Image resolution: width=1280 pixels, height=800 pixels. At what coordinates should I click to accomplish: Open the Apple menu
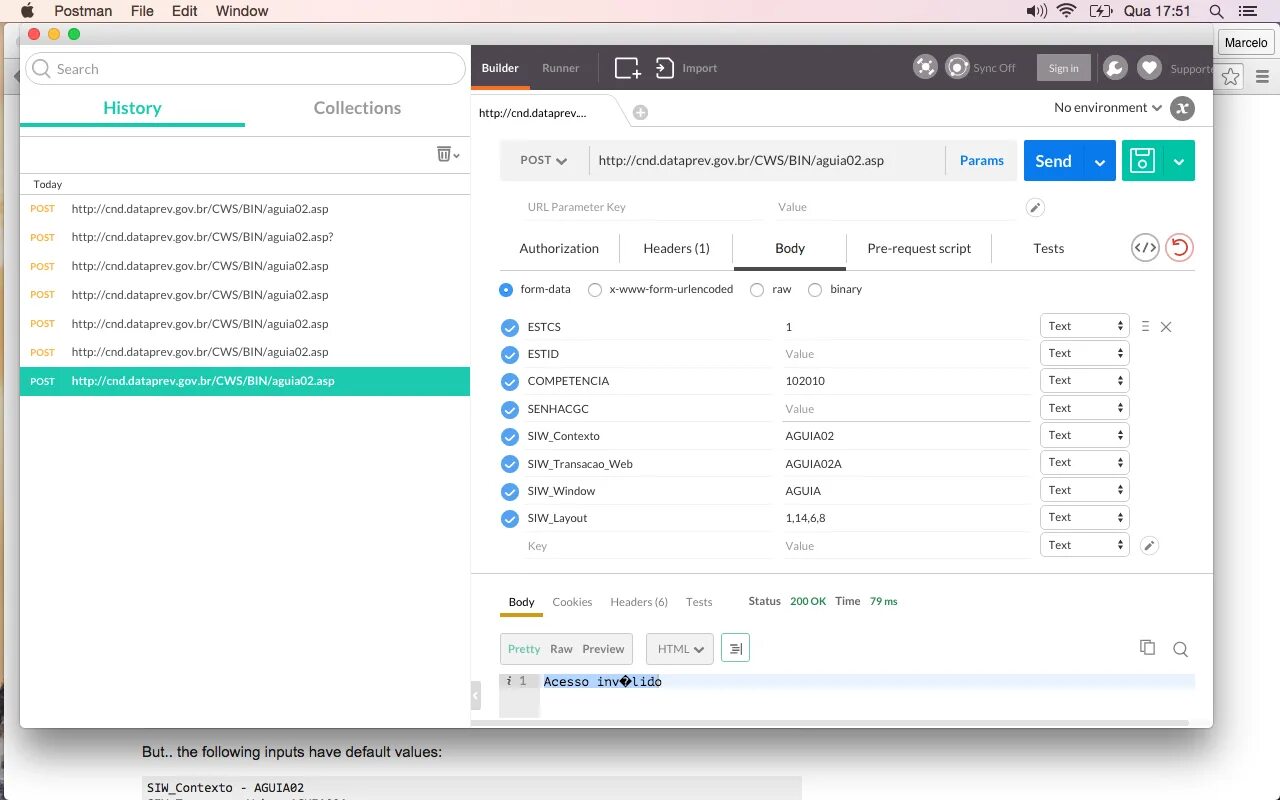(27, 11)
